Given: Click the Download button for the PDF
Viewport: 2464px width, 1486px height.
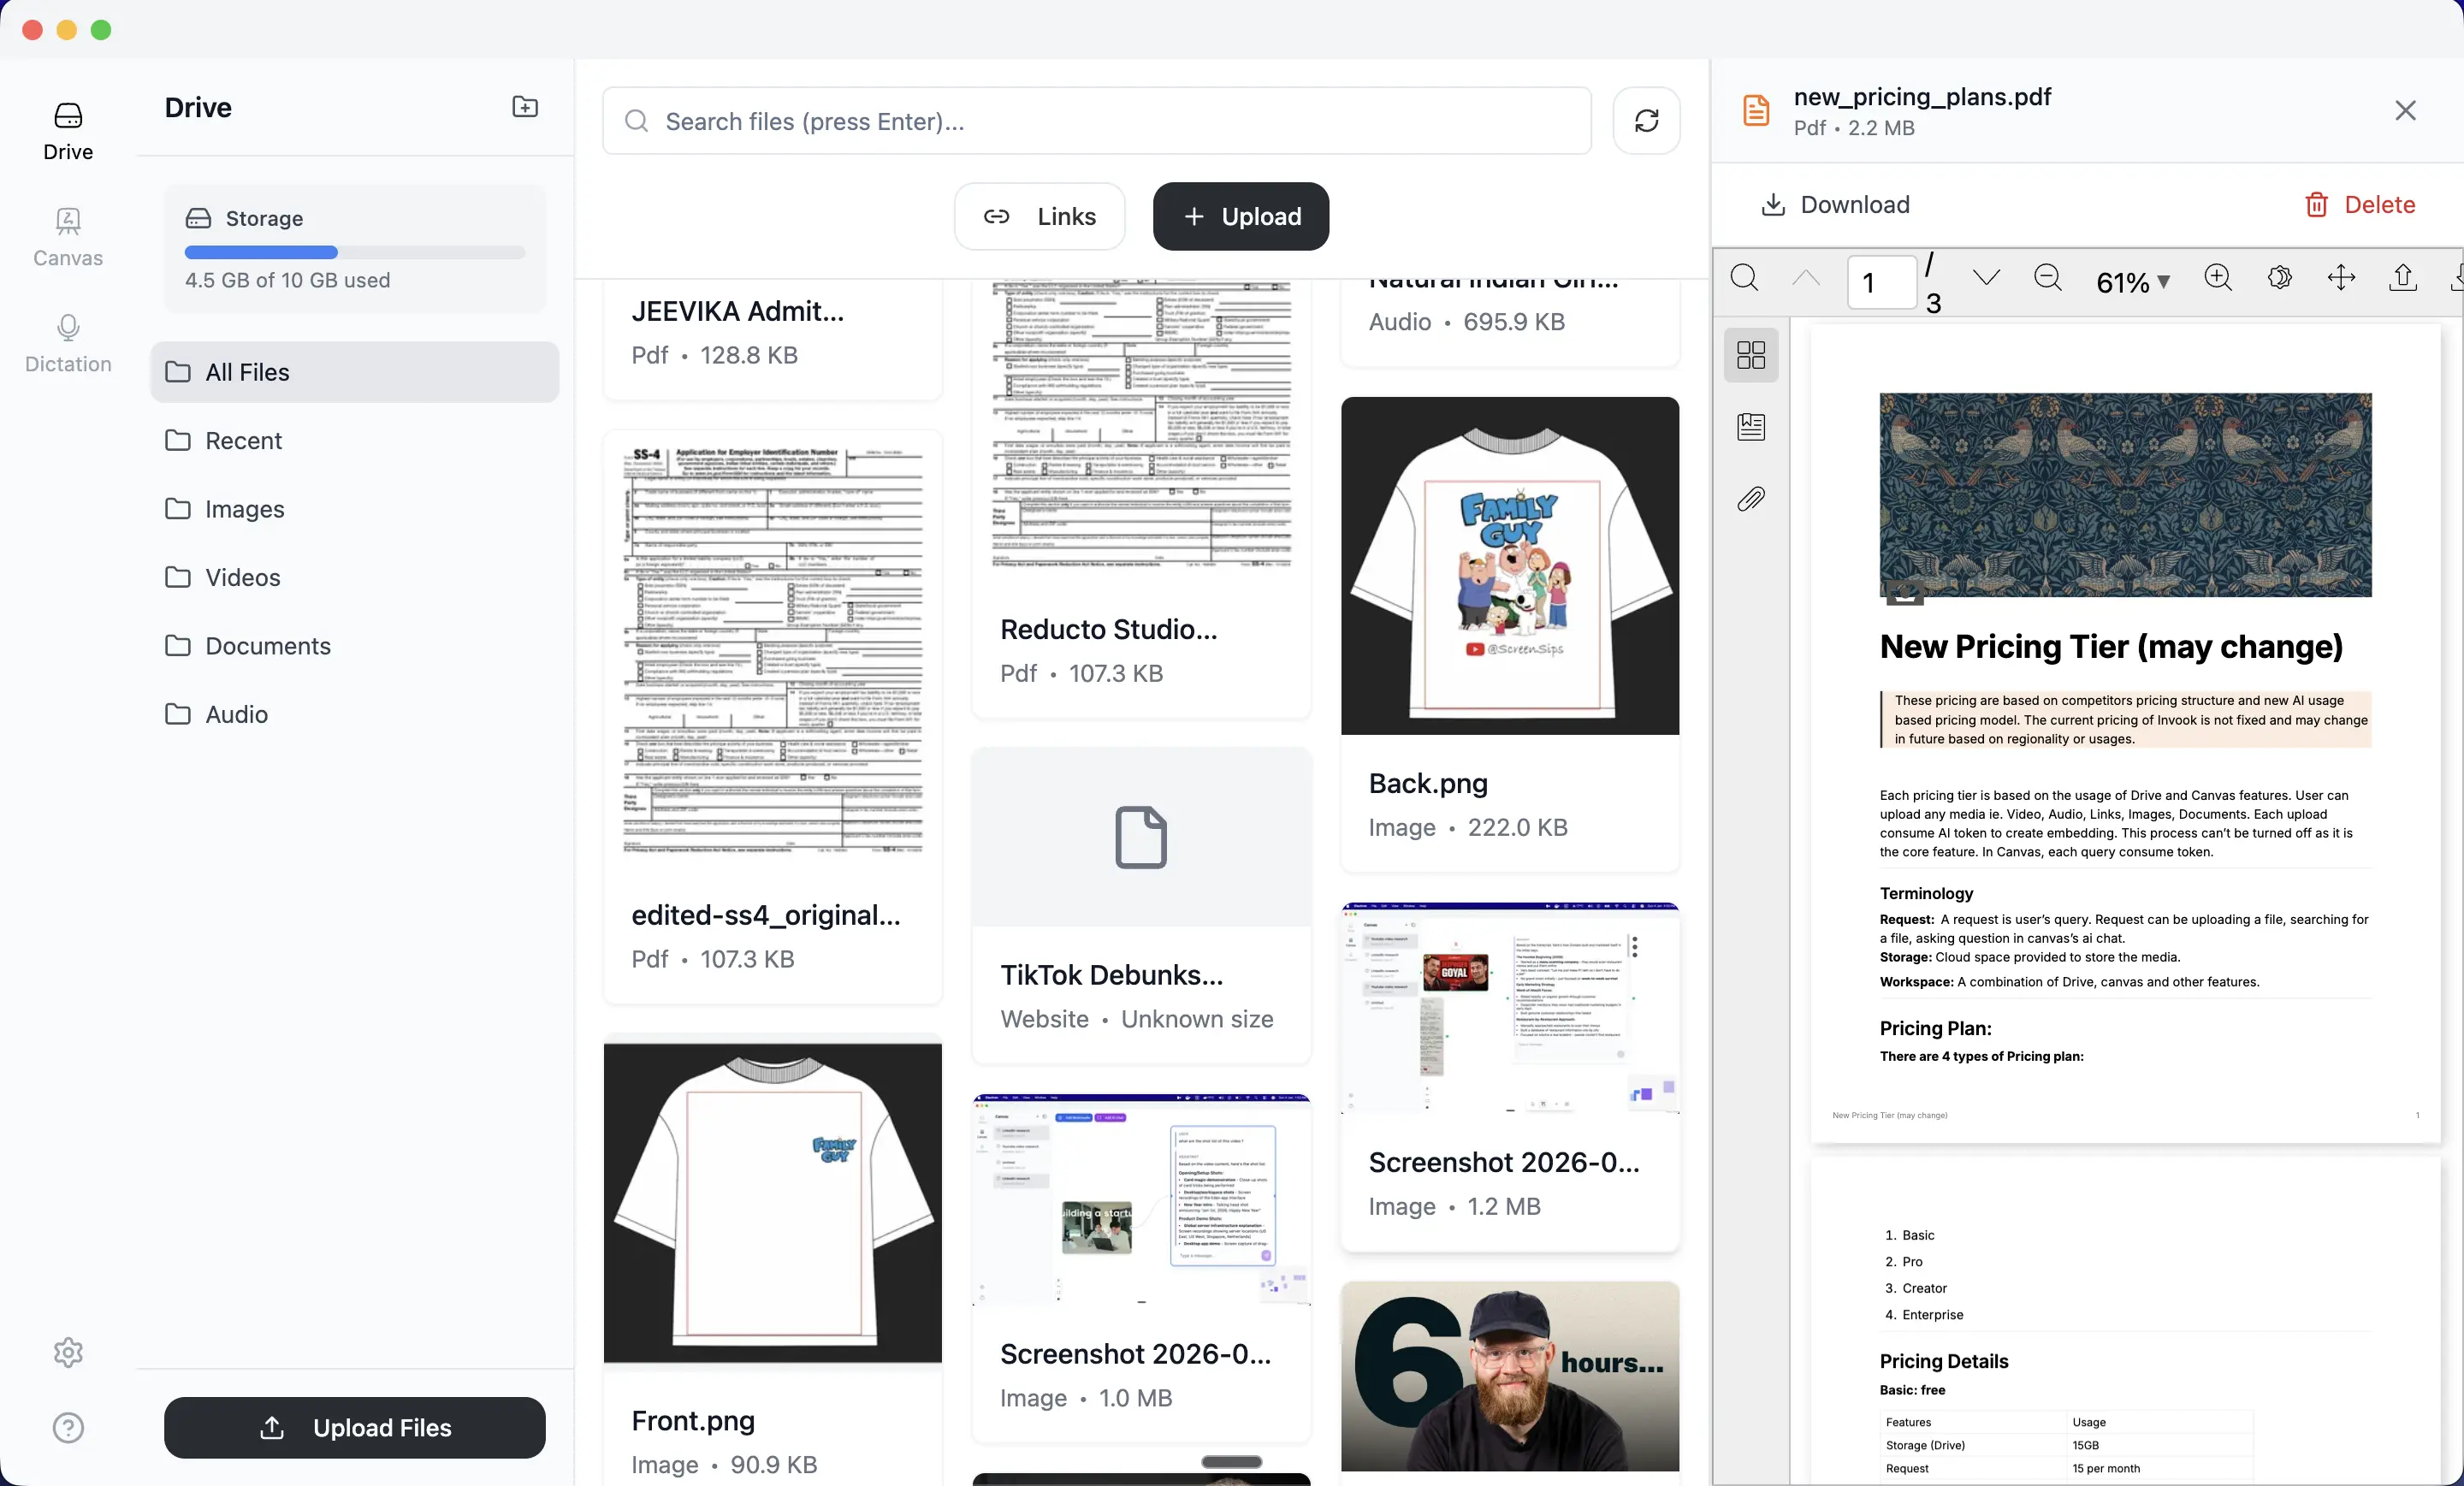Looking at the screenshot, I should (1835, 205).
